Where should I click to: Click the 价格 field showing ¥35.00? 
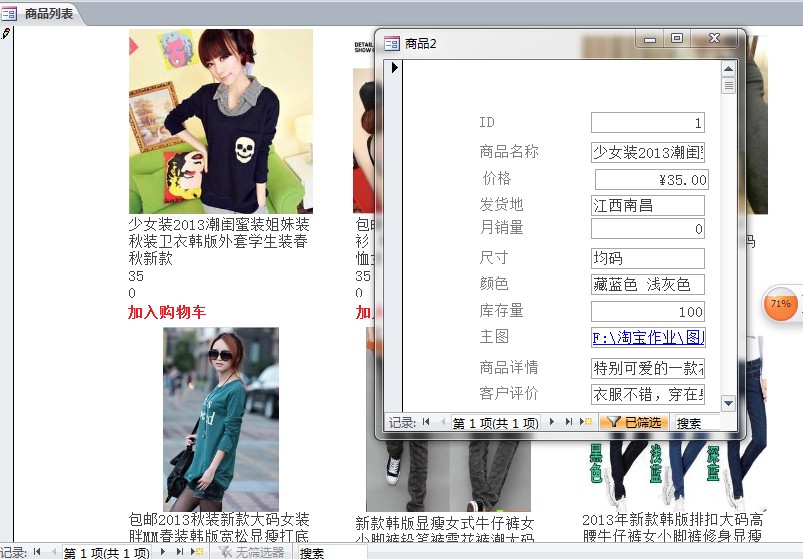pyautogui.click(x=651, y=180)
